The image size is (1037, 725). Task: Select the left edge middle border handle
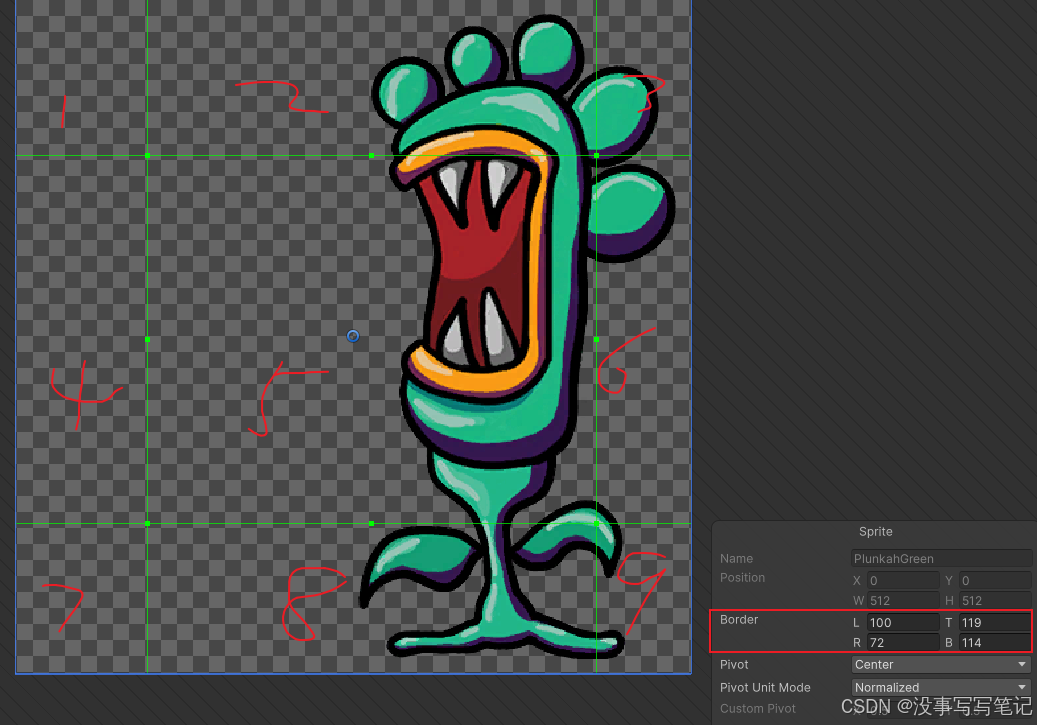point(147,339)
